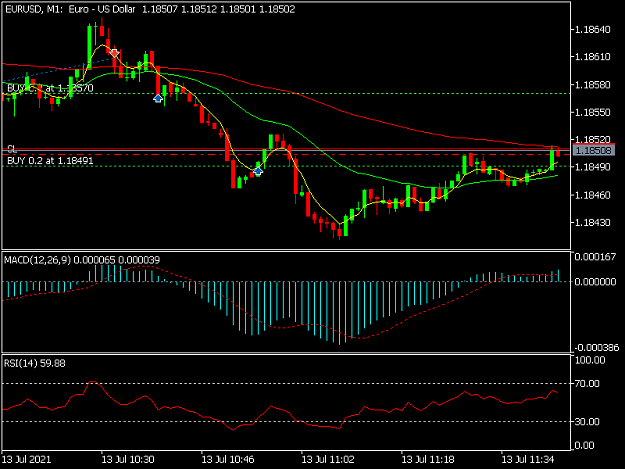Image resolution: width=625 pixels, height=469 pixels.
Task: Select the 'BUY 0.2 at 1.18491' order label
Action: click(x=50, y=161)
